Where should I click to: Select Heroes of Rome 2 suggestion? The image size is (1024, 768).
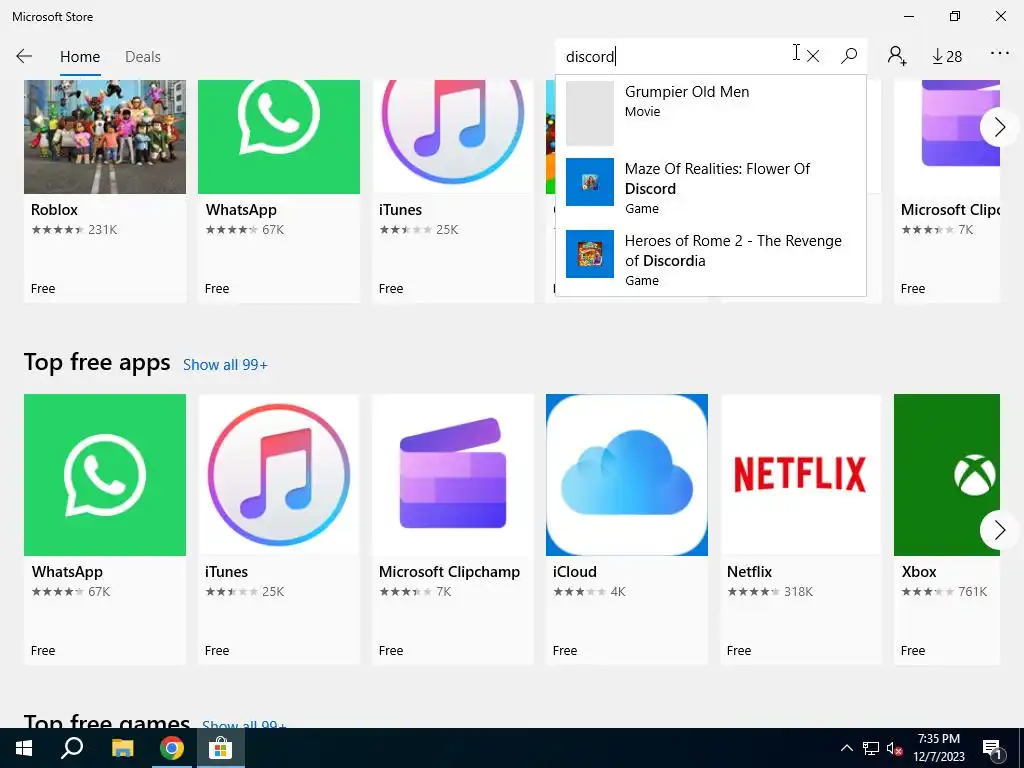[x=711, y=259]
